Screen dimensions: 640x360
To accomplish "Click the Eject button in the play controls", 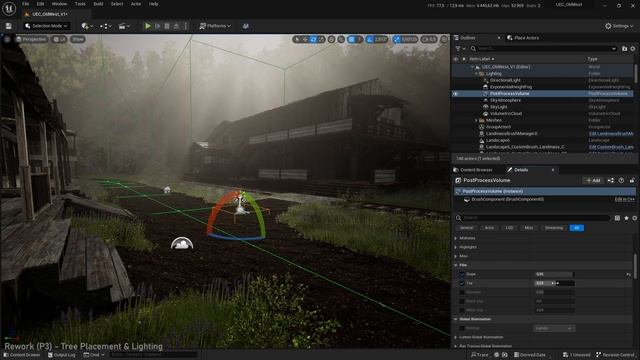I will point(176,26).
